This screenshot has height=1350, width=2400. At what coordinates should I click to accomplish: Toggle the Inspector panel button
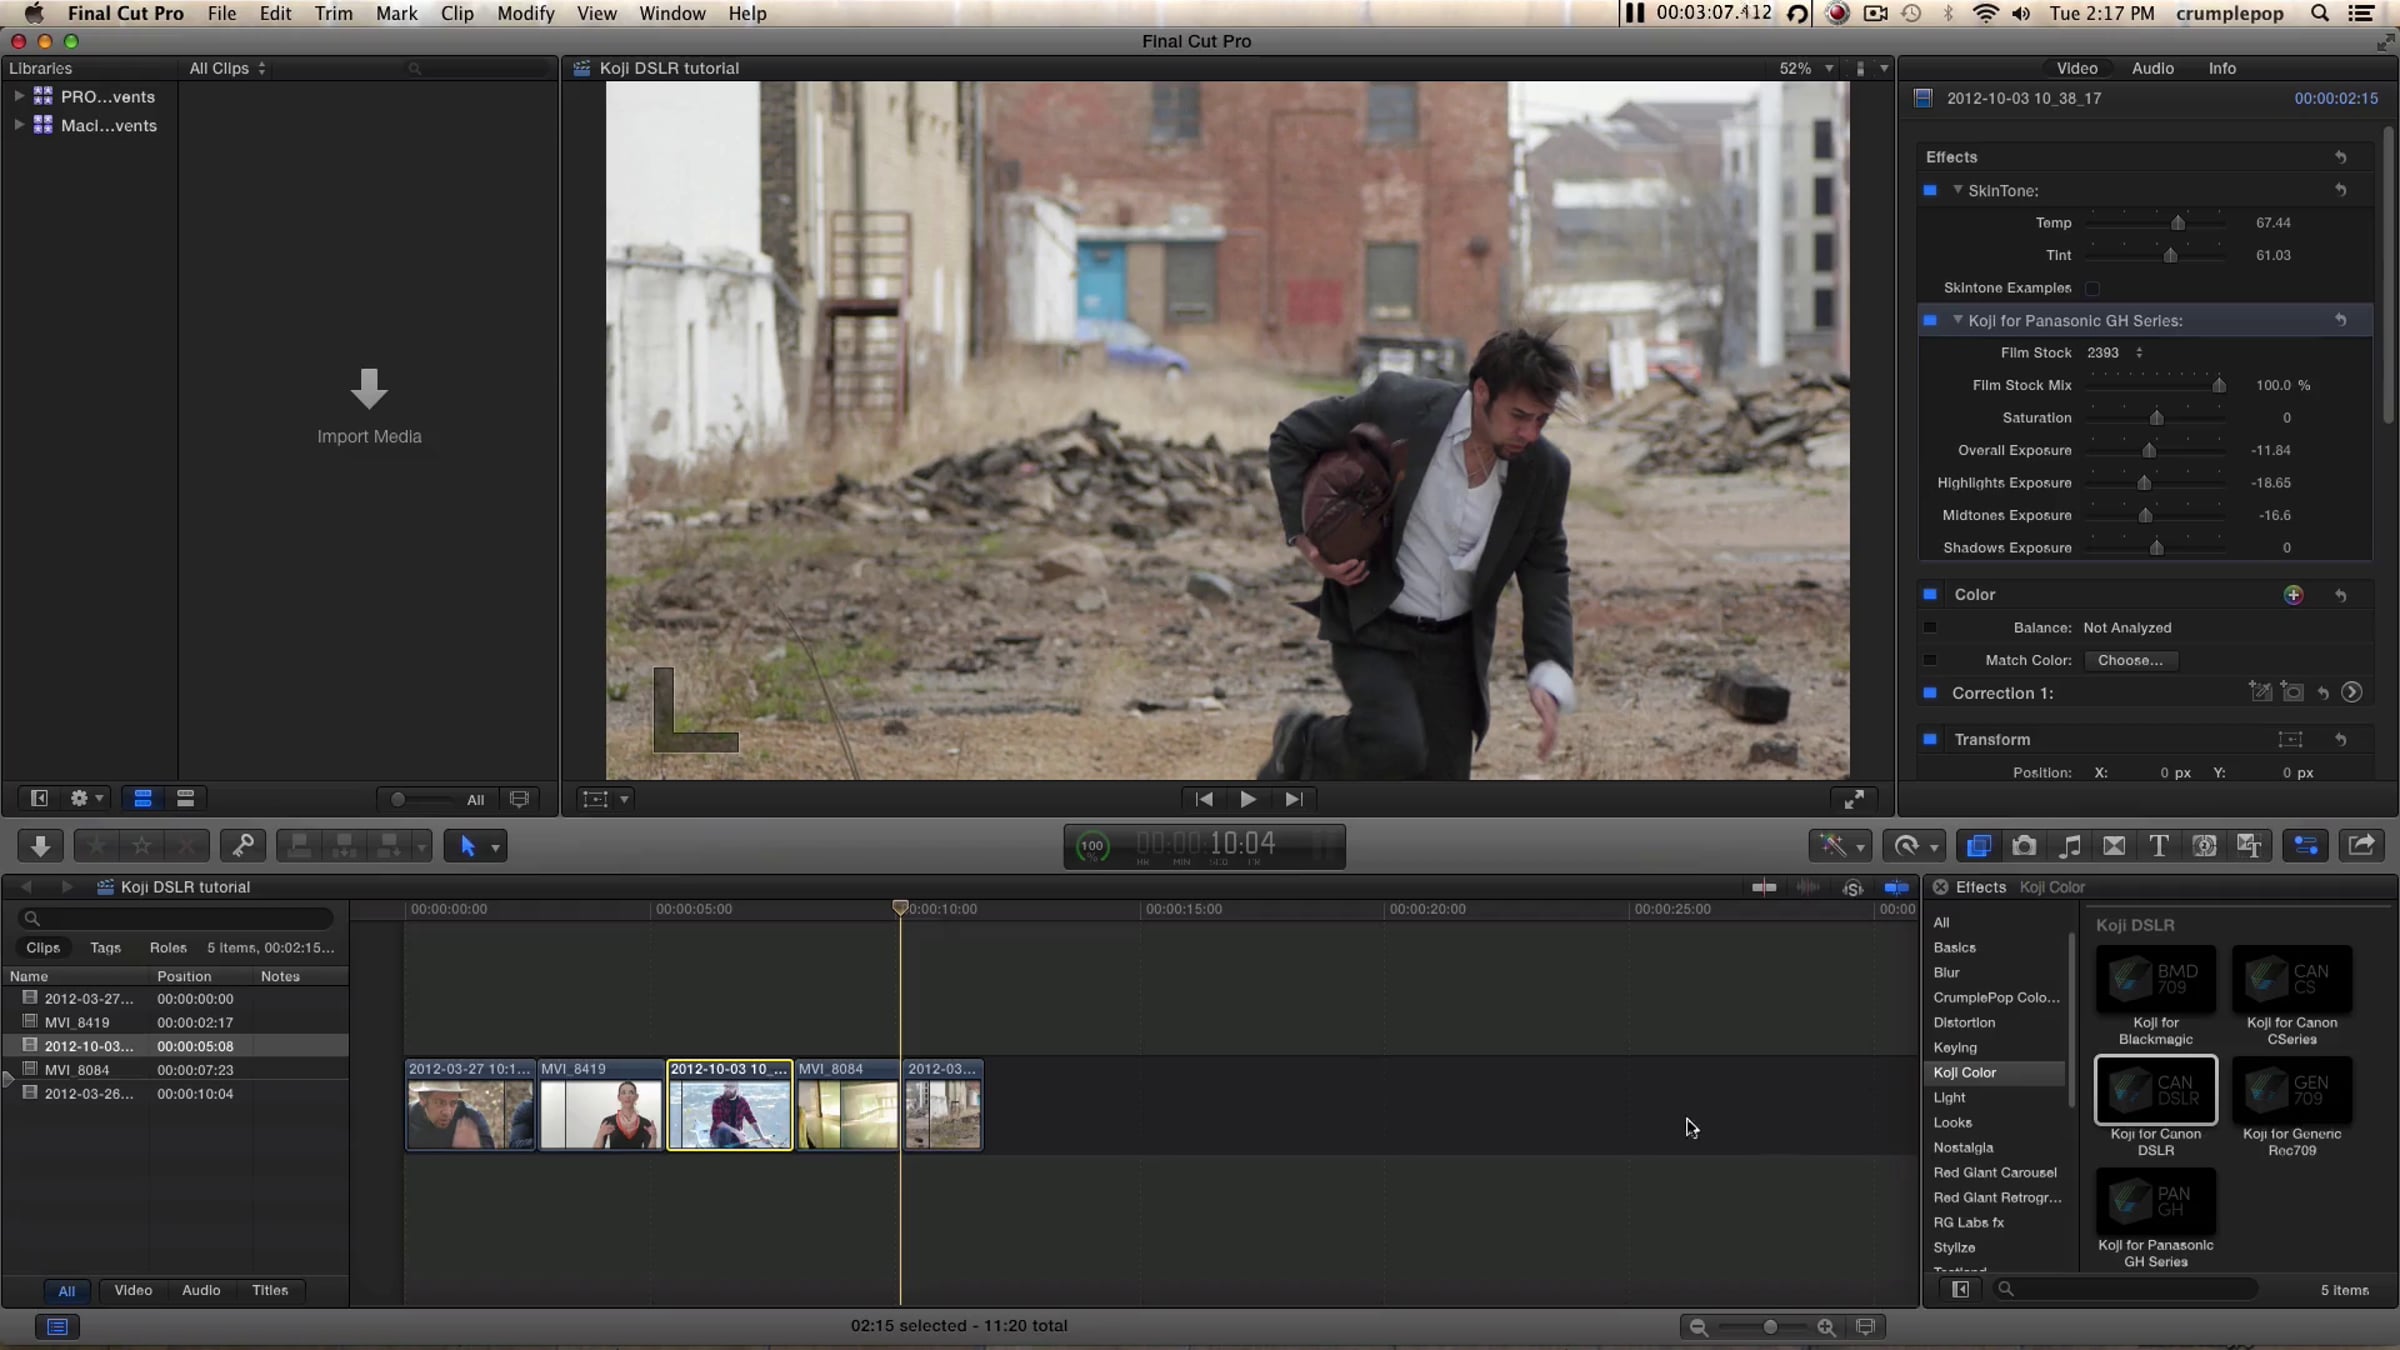coord(2306,846)
